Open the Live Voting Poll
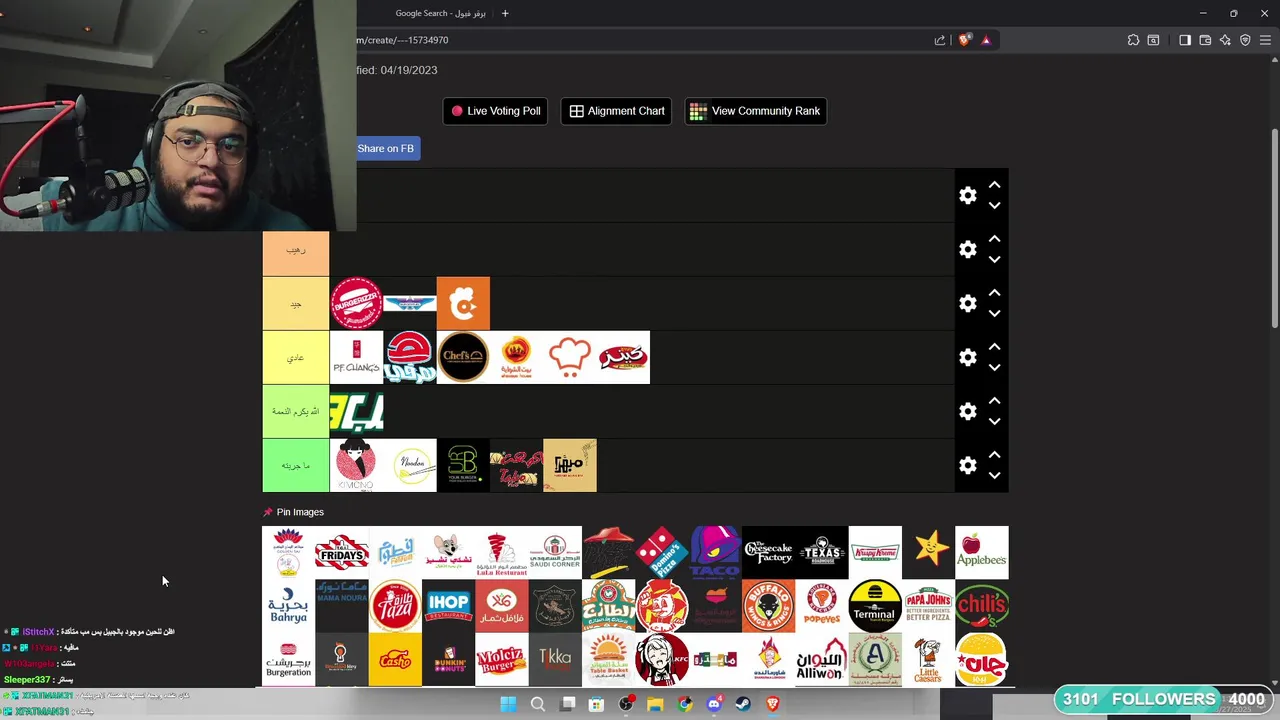The height and width of the screenshot is (720, 1280). pyautogui.click(x=496, y=111)
